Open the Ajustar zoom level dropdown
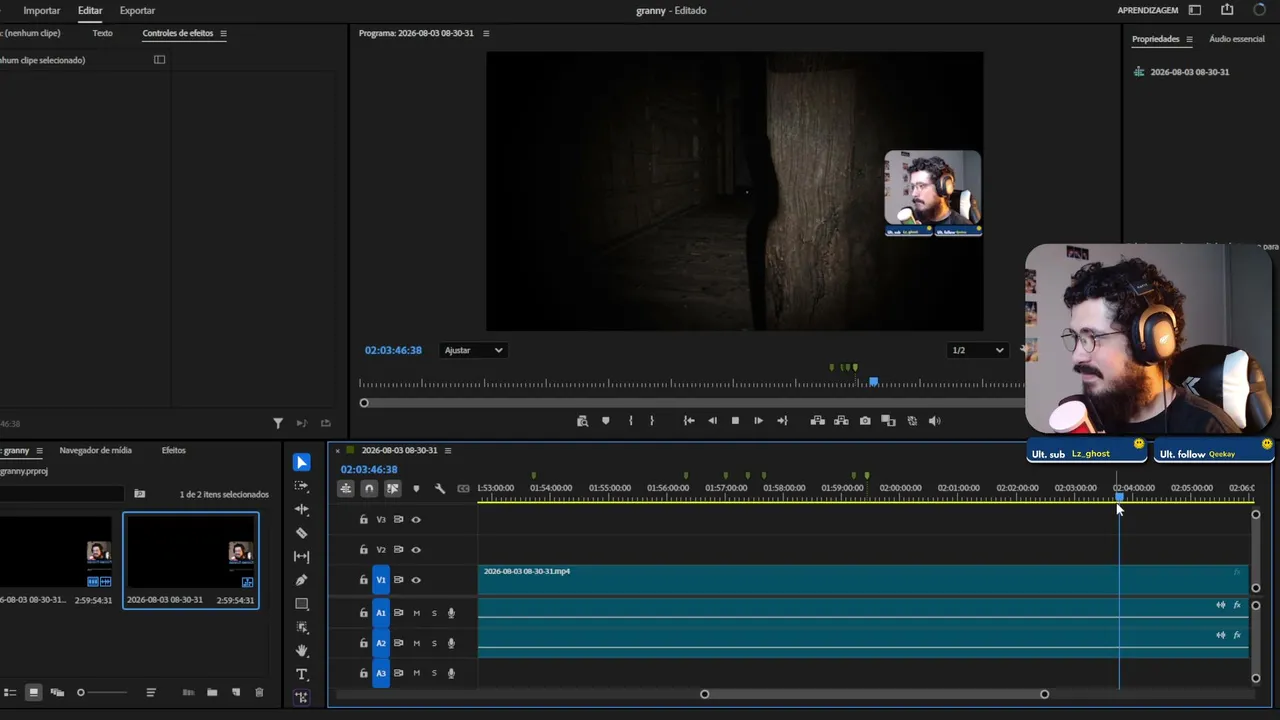1280x720 pixels. pyautogui.click(x=474, y=350)
